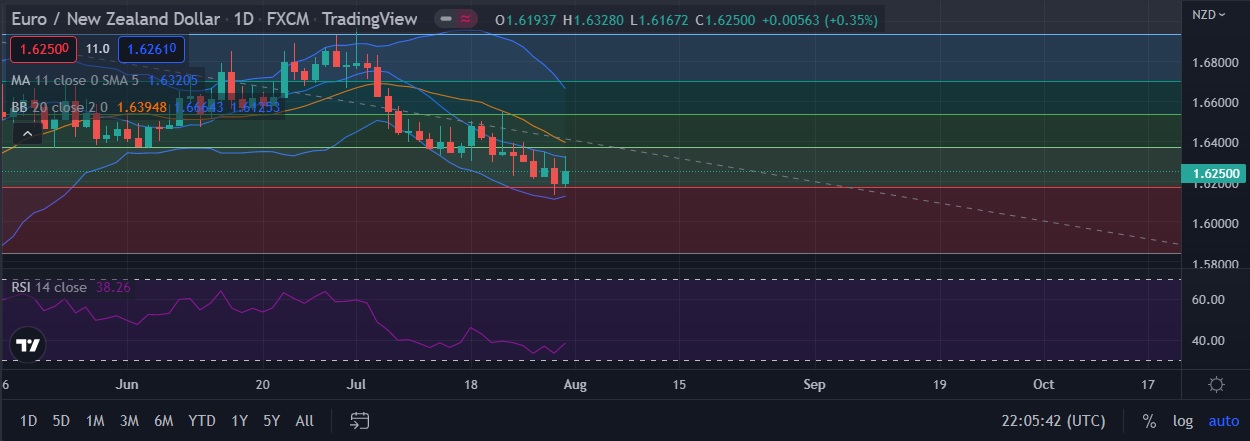Collapse the indicator legend with chevron button
The image size is (1250, 441).
pyautogui.click(x=28, y=132)
